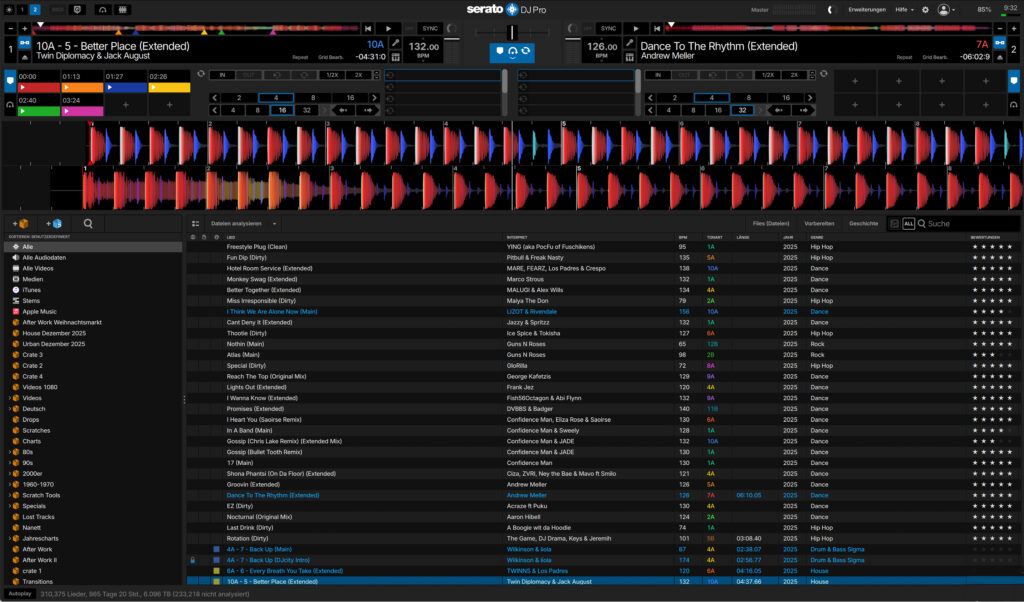Trigger the orange hot cue at 01:13
This screenshot has height=602, width=1024.
pyautogui.click(x=82, y=88)
